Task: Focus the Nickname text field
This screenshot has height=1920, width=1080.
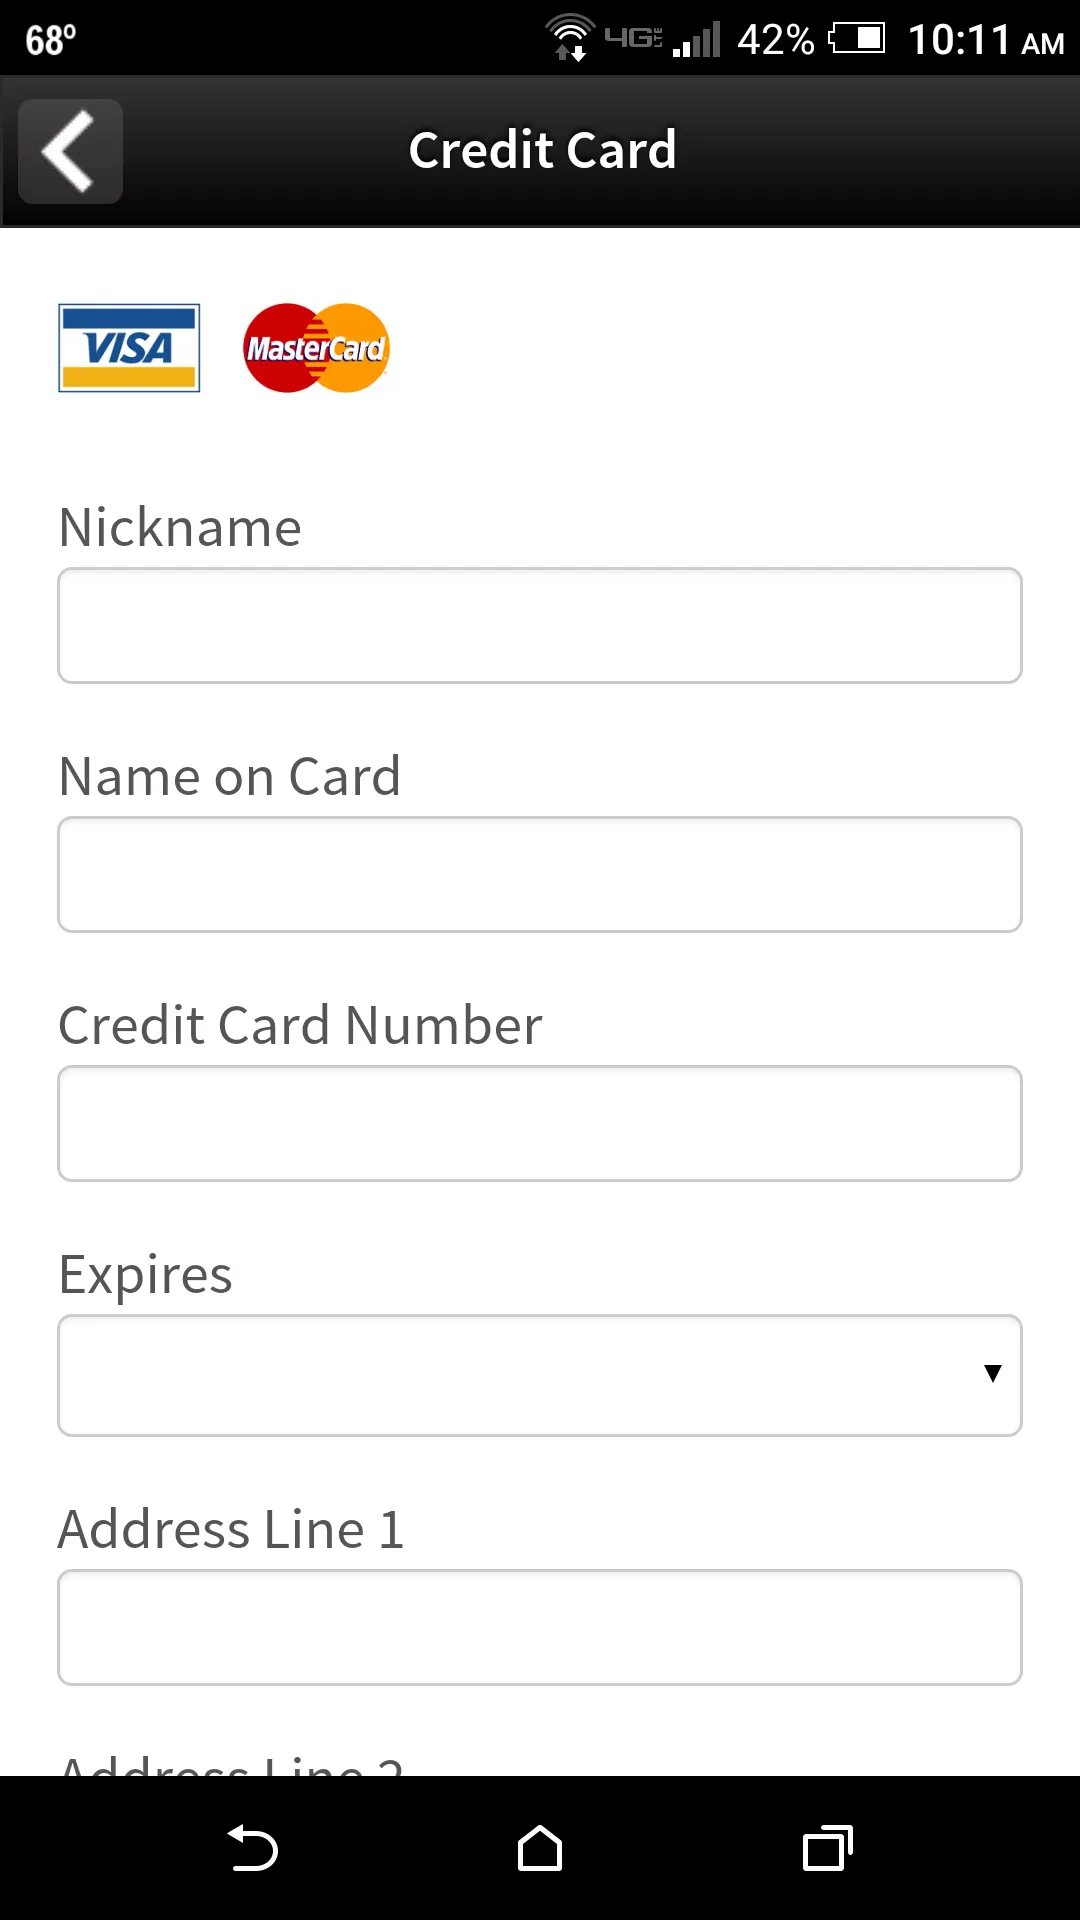Action: (540, 626)
